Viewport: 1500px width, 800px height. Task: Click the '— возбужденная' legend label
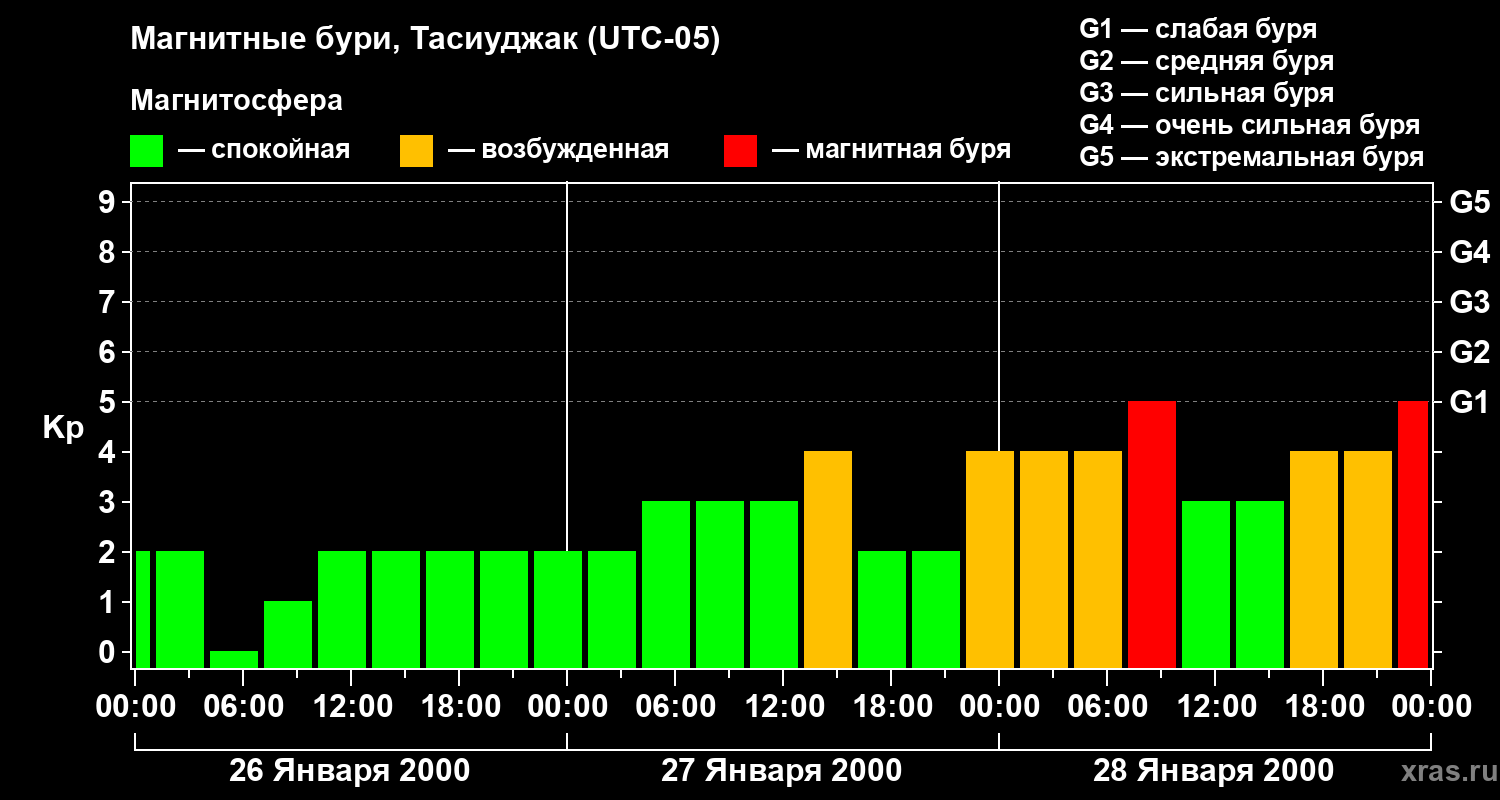[558, 150]
